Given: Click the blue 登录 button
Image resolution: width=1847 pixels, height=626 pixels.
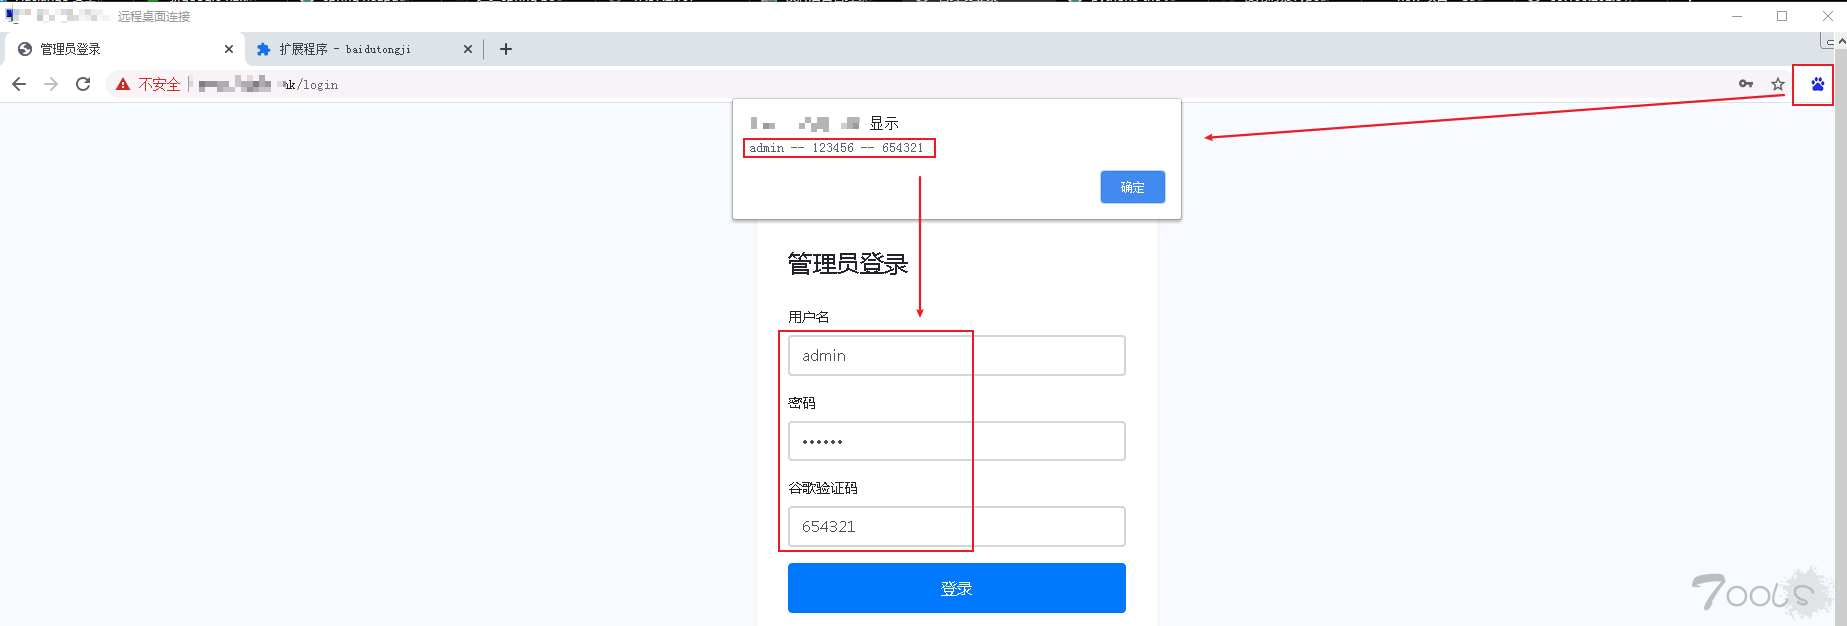Looking at the screenshot, I should [957, 588].
